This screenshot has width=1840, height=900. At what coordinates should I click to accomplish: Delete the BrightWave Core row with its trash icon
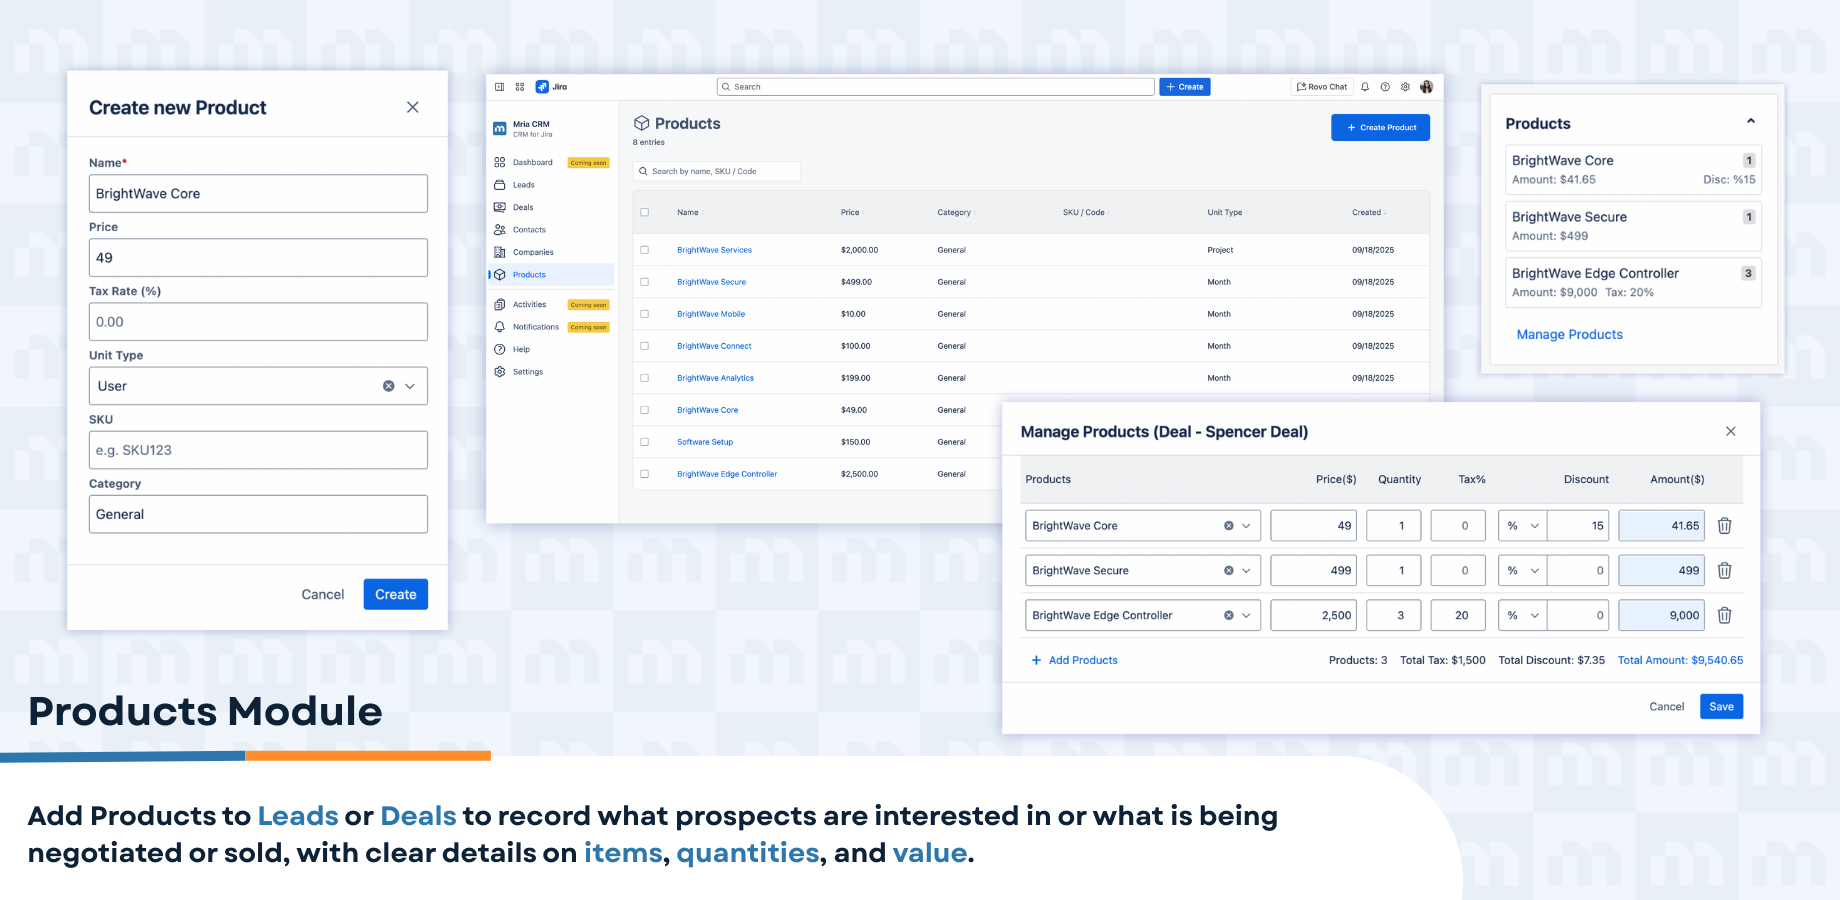pyautogui.click(x=1725, y=526)
